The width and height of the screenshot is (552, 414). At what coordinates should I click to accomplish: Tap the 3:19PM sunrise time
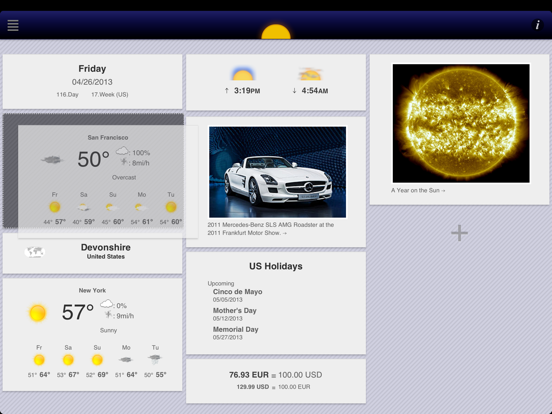click(247, 91)
